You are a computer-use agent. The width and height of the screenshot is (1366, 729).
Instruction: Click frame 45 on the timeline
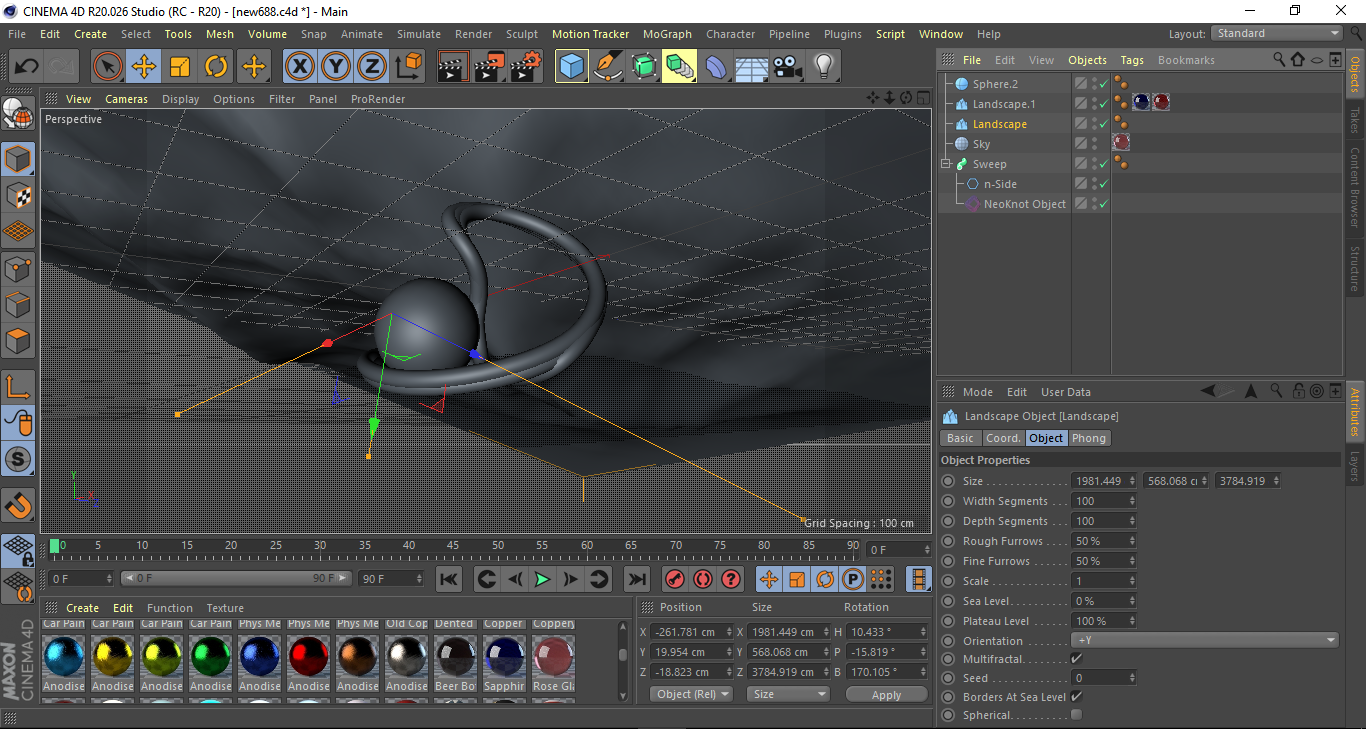tap(453, 546)
